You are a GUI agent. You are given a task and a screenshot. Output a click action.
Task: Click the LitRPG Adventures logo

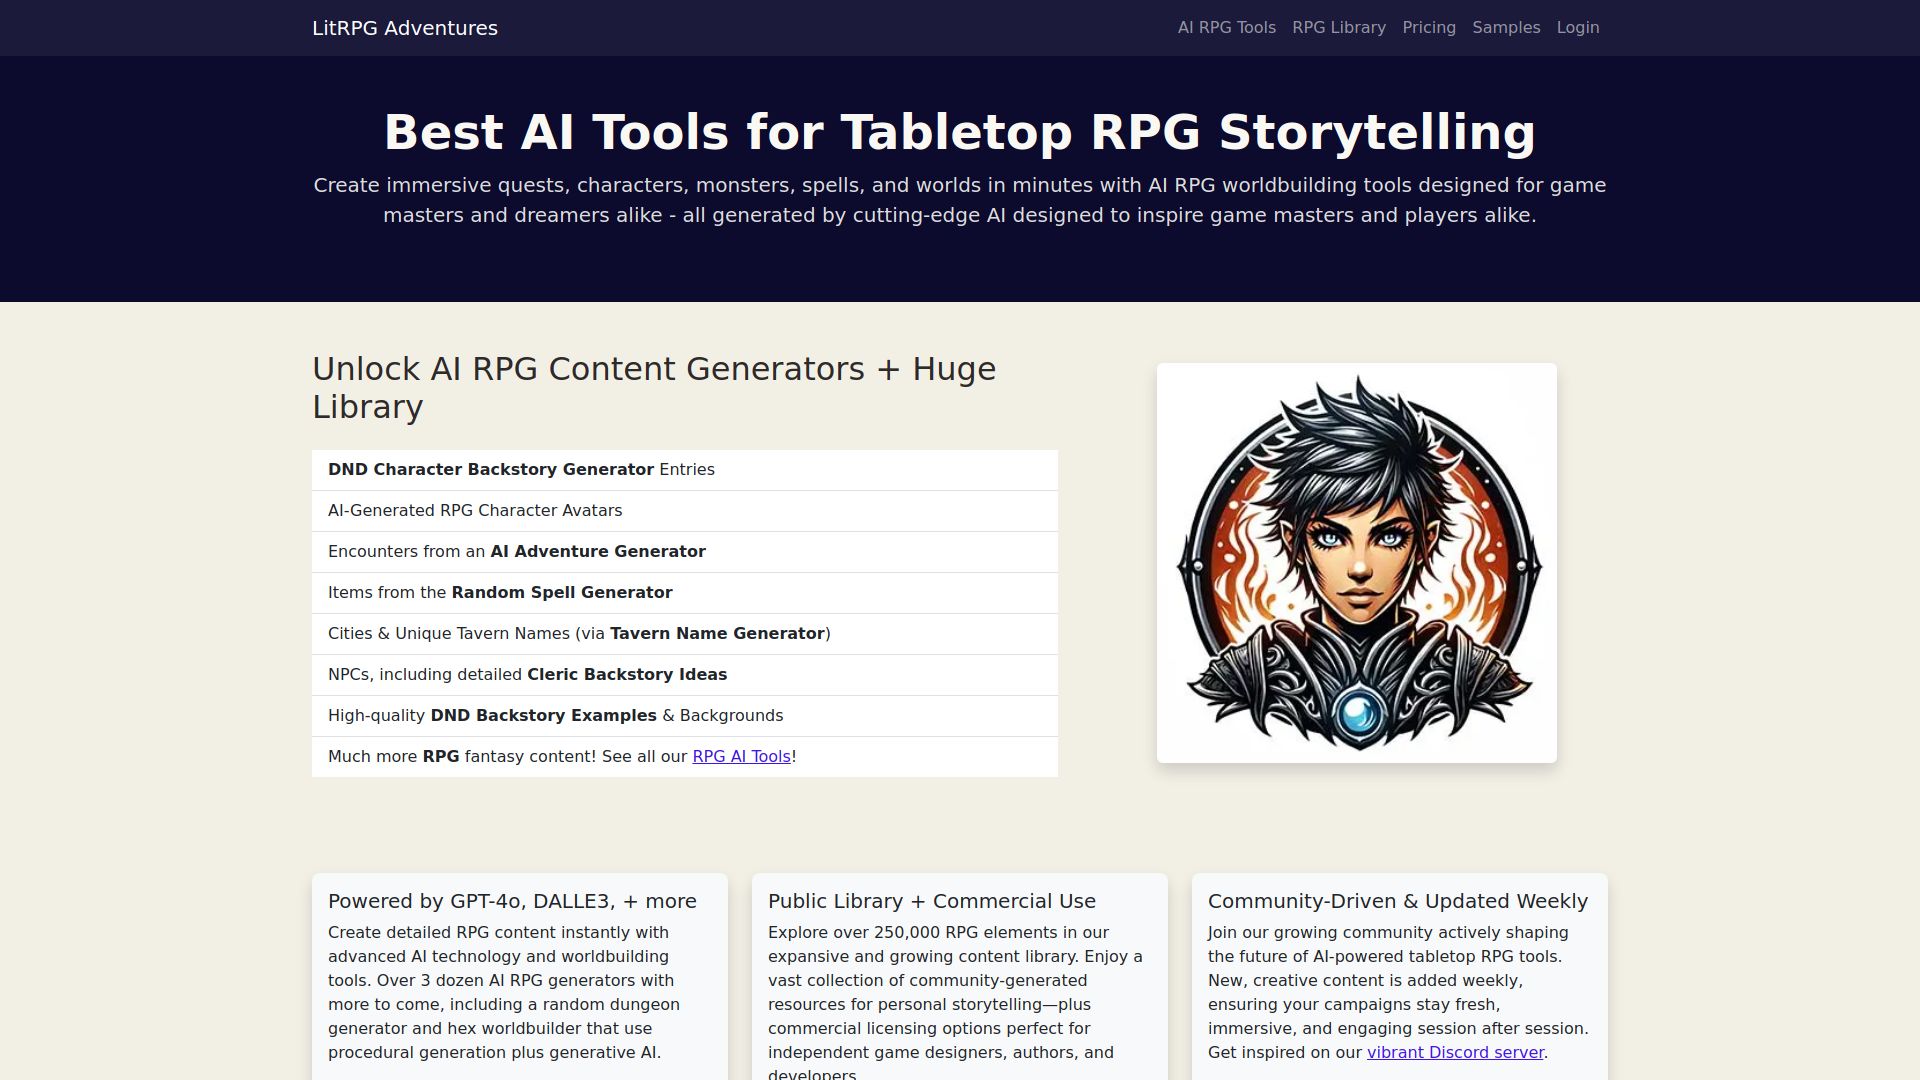pyautogui.click(x=404, y=28)
